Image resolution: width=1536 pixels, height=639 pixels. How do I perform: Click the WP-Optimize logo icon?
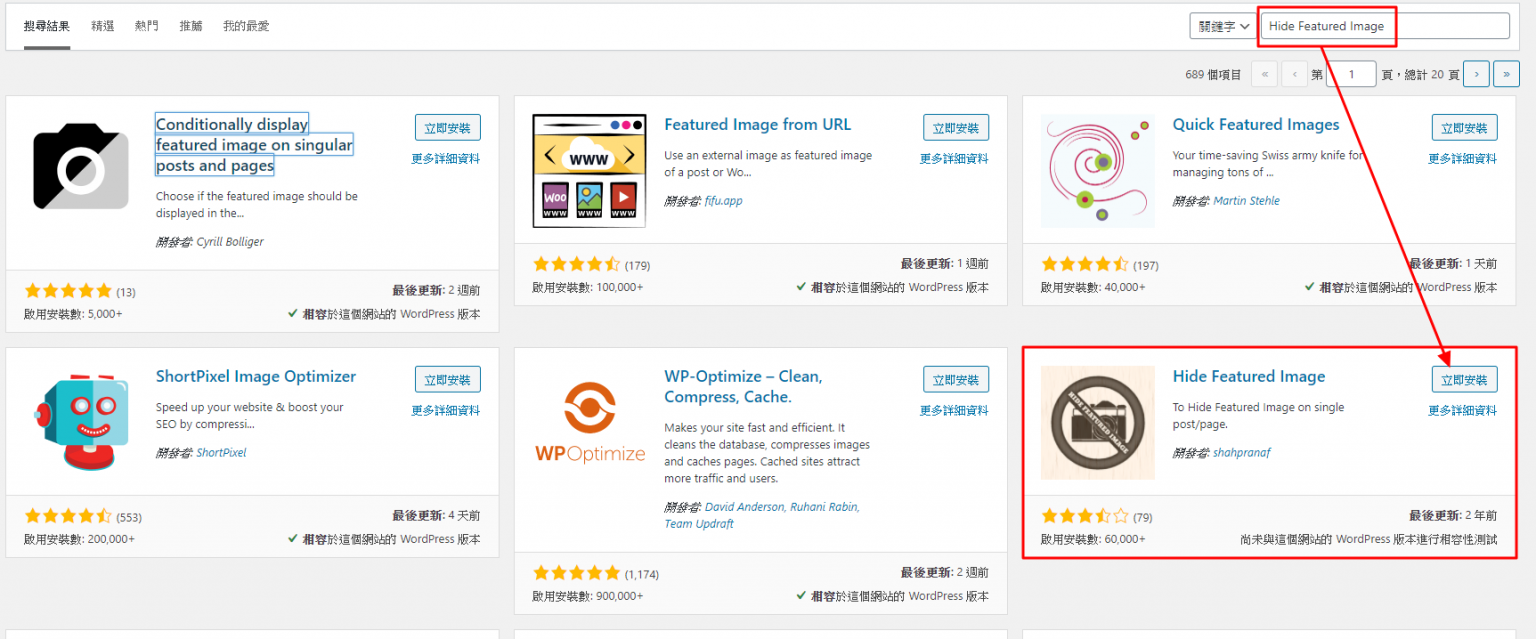tap(589, 422)
